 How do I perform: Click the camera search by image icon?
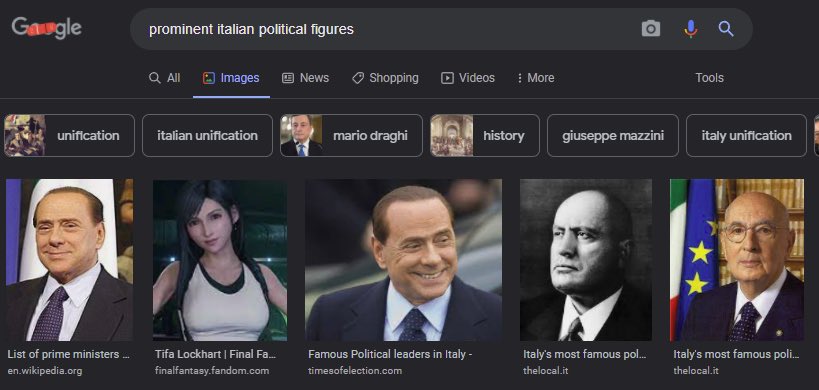tap(650, 29)
